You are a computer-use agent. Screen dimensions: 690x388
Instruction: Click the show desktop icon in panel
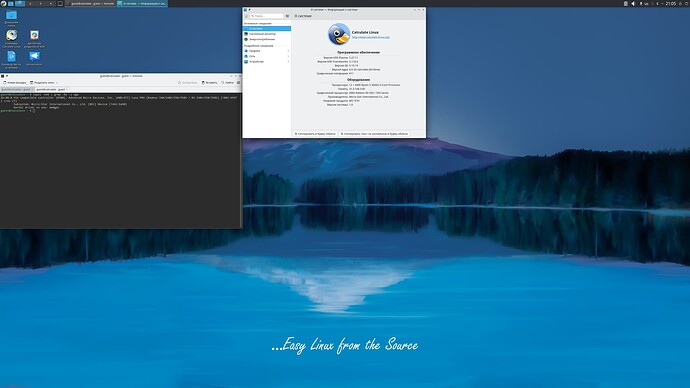tap(60, 4)
